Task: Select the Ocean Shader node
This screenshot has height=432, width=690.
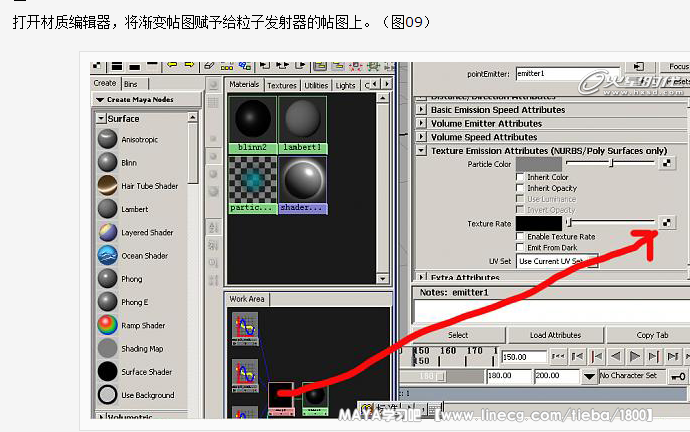Action: coord(133,256)
